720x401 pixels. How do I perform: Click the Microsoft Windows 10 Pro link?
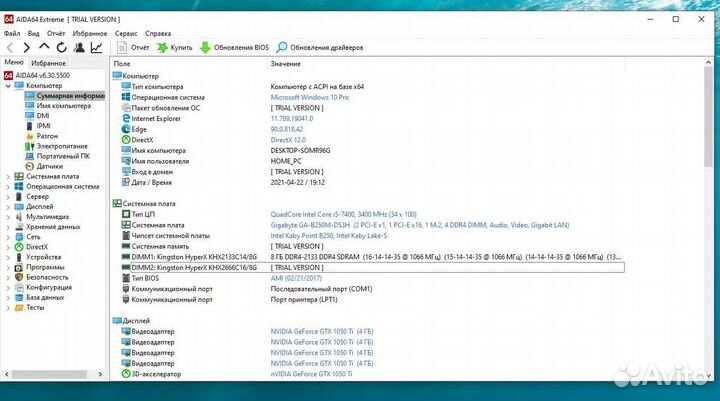pos(309,97)
